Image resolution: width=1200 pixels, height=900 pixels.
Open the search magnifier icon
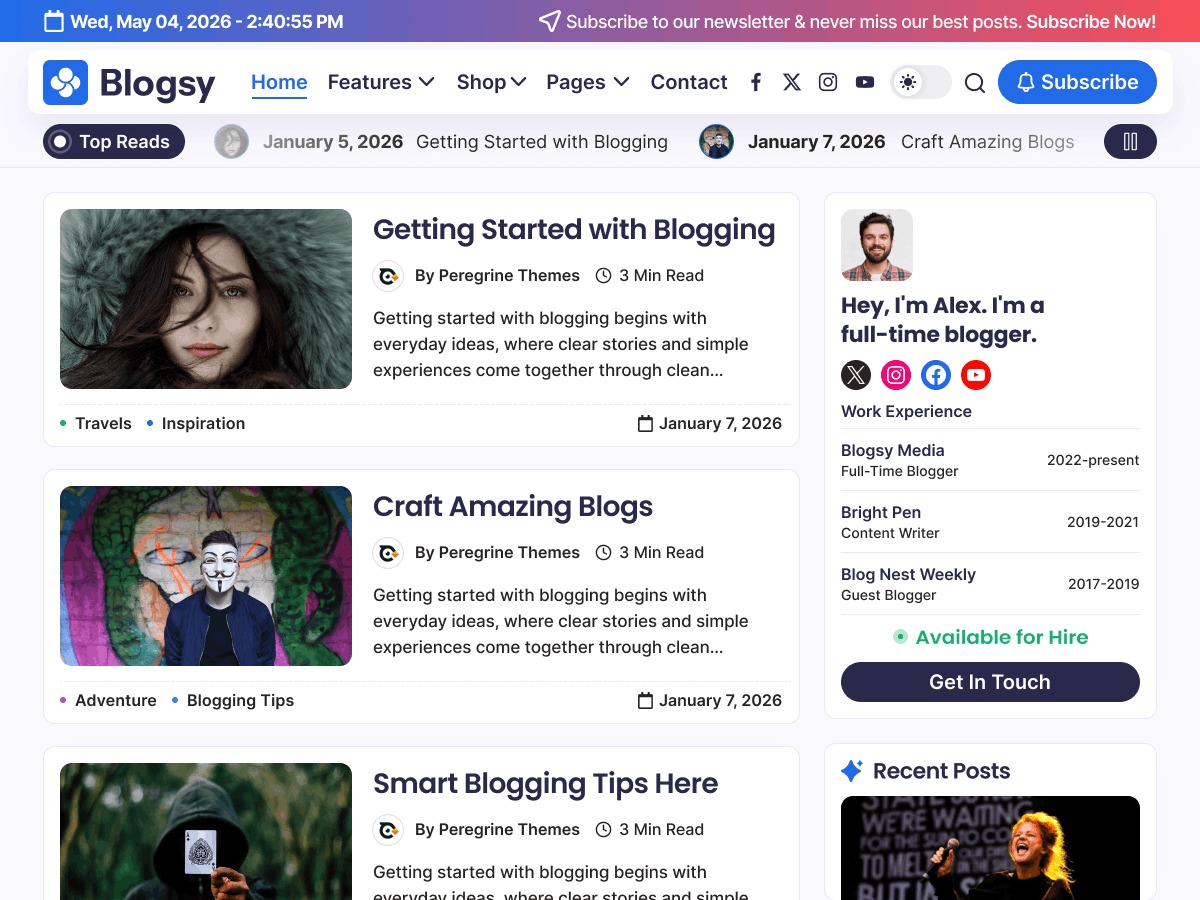point(975,83)
